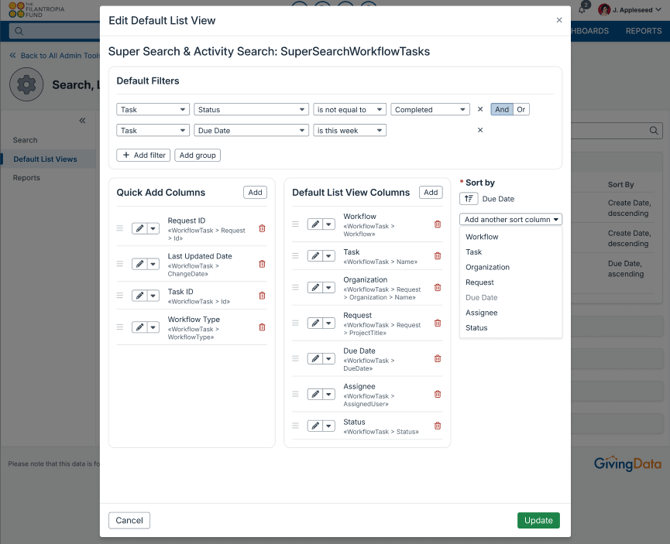Close the Edit Default List View dialog
This screenshot has width=670, height=544.
pos(559,20)
